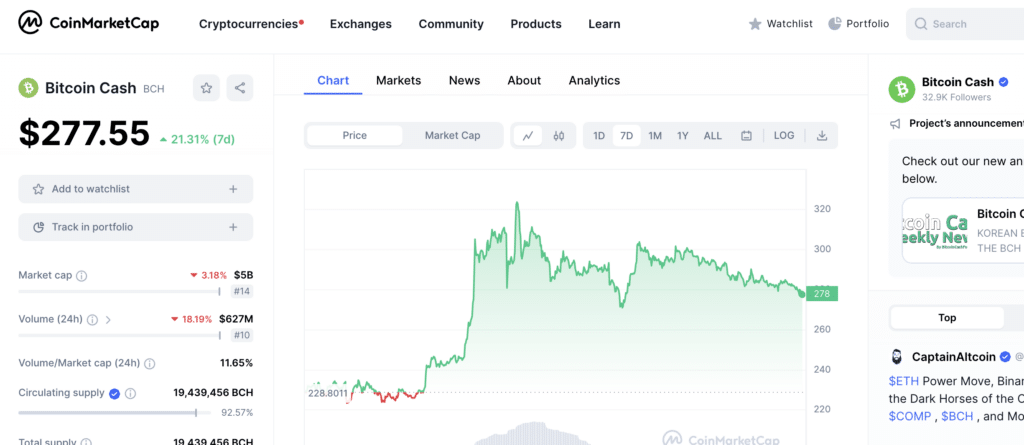Select the Top posts tab
This screenshot has width=1024, height=445.
pyautogui.click(x=947, y=318)
